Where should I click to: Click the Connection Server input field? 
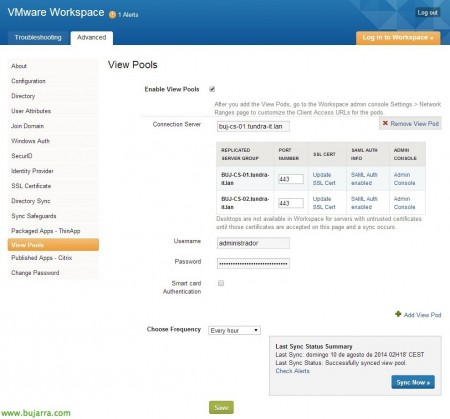pos(253,127)
